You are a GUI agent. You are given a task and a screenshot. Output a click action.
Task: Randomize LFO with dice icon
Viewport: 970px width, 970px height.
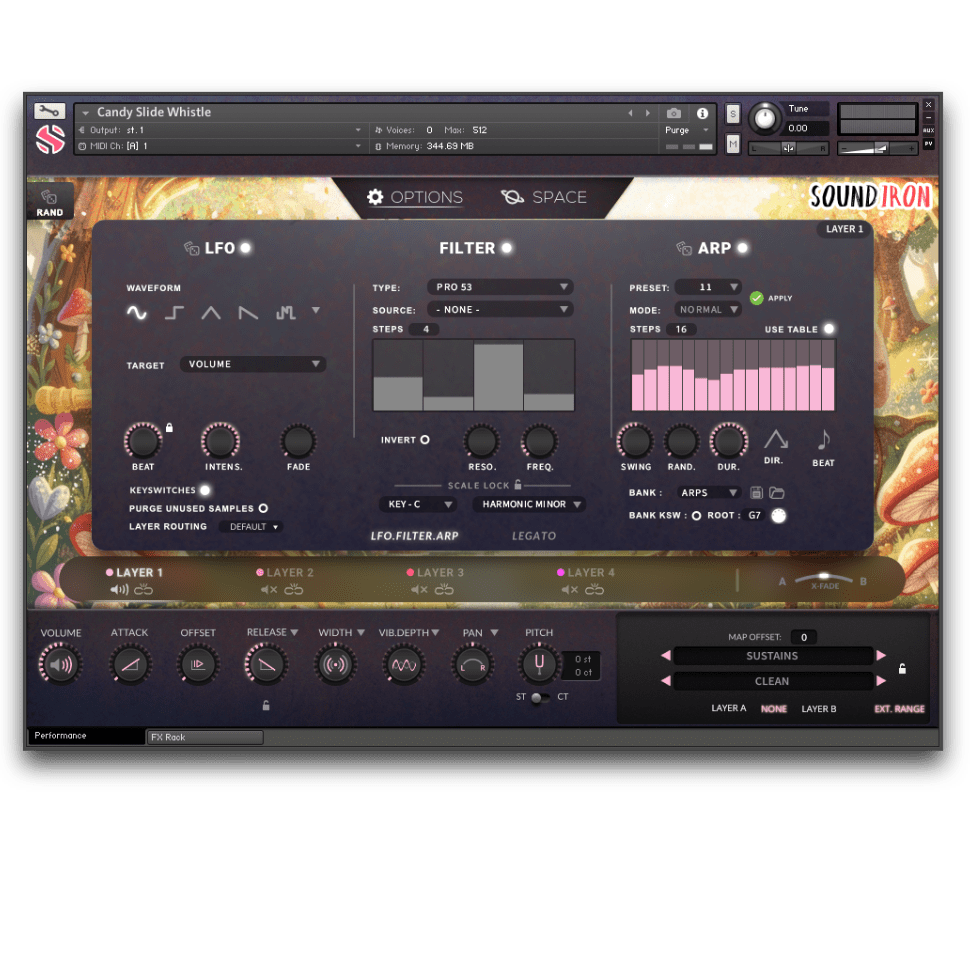point(191,248)
